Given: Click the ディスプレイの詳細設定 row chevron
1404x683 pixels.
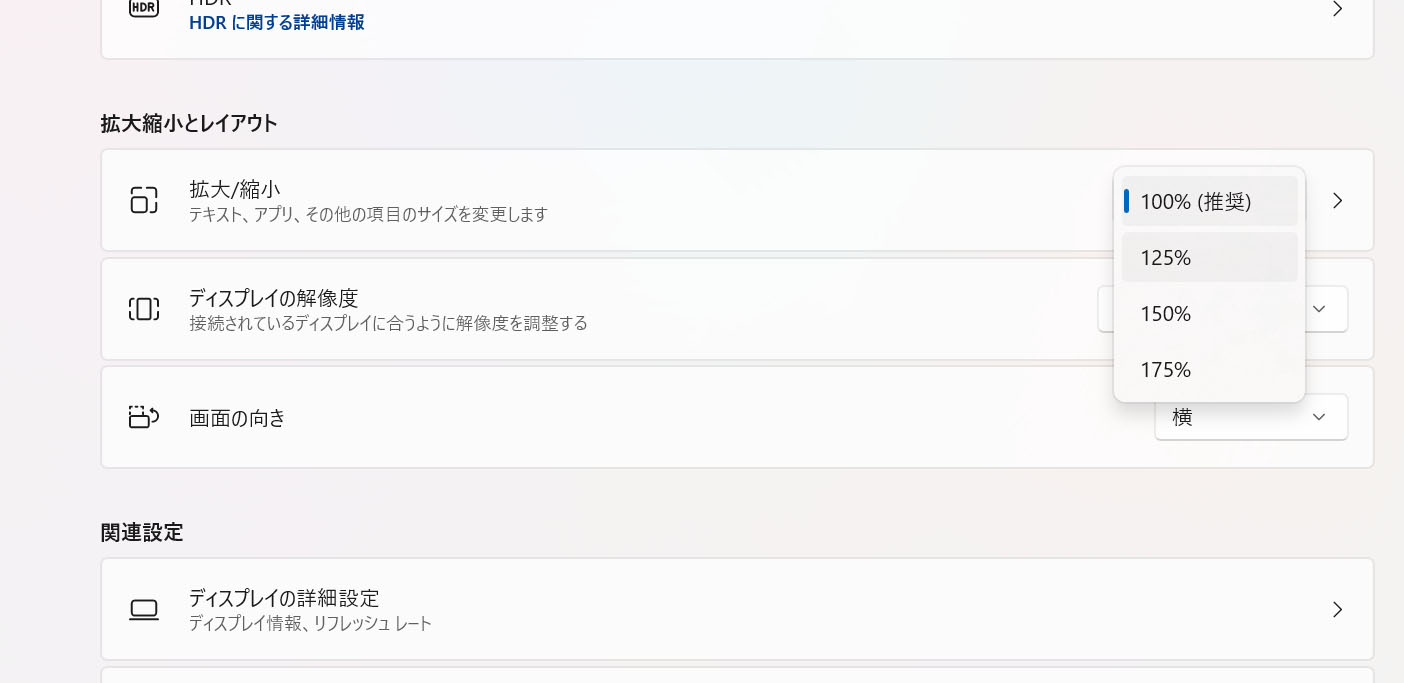Looking at the screenshot, I should point(1337,609).
